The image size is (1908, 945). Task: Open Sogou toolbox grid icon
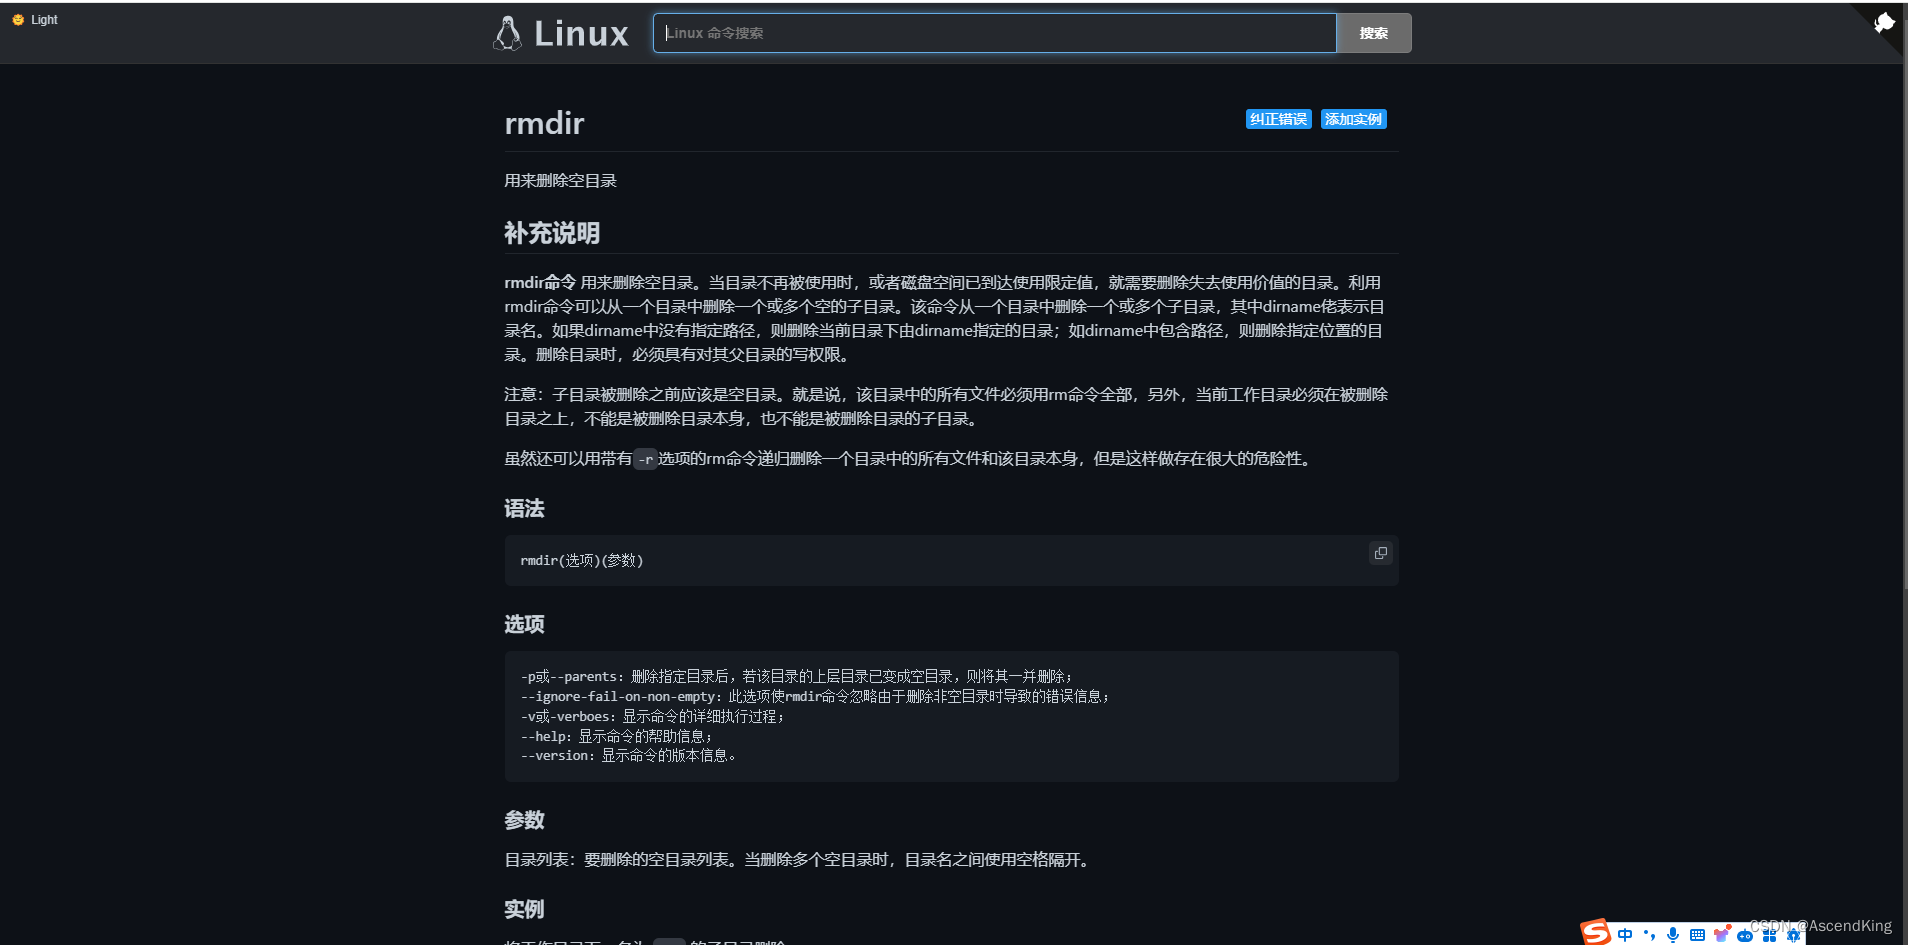tap(1769, 936)
